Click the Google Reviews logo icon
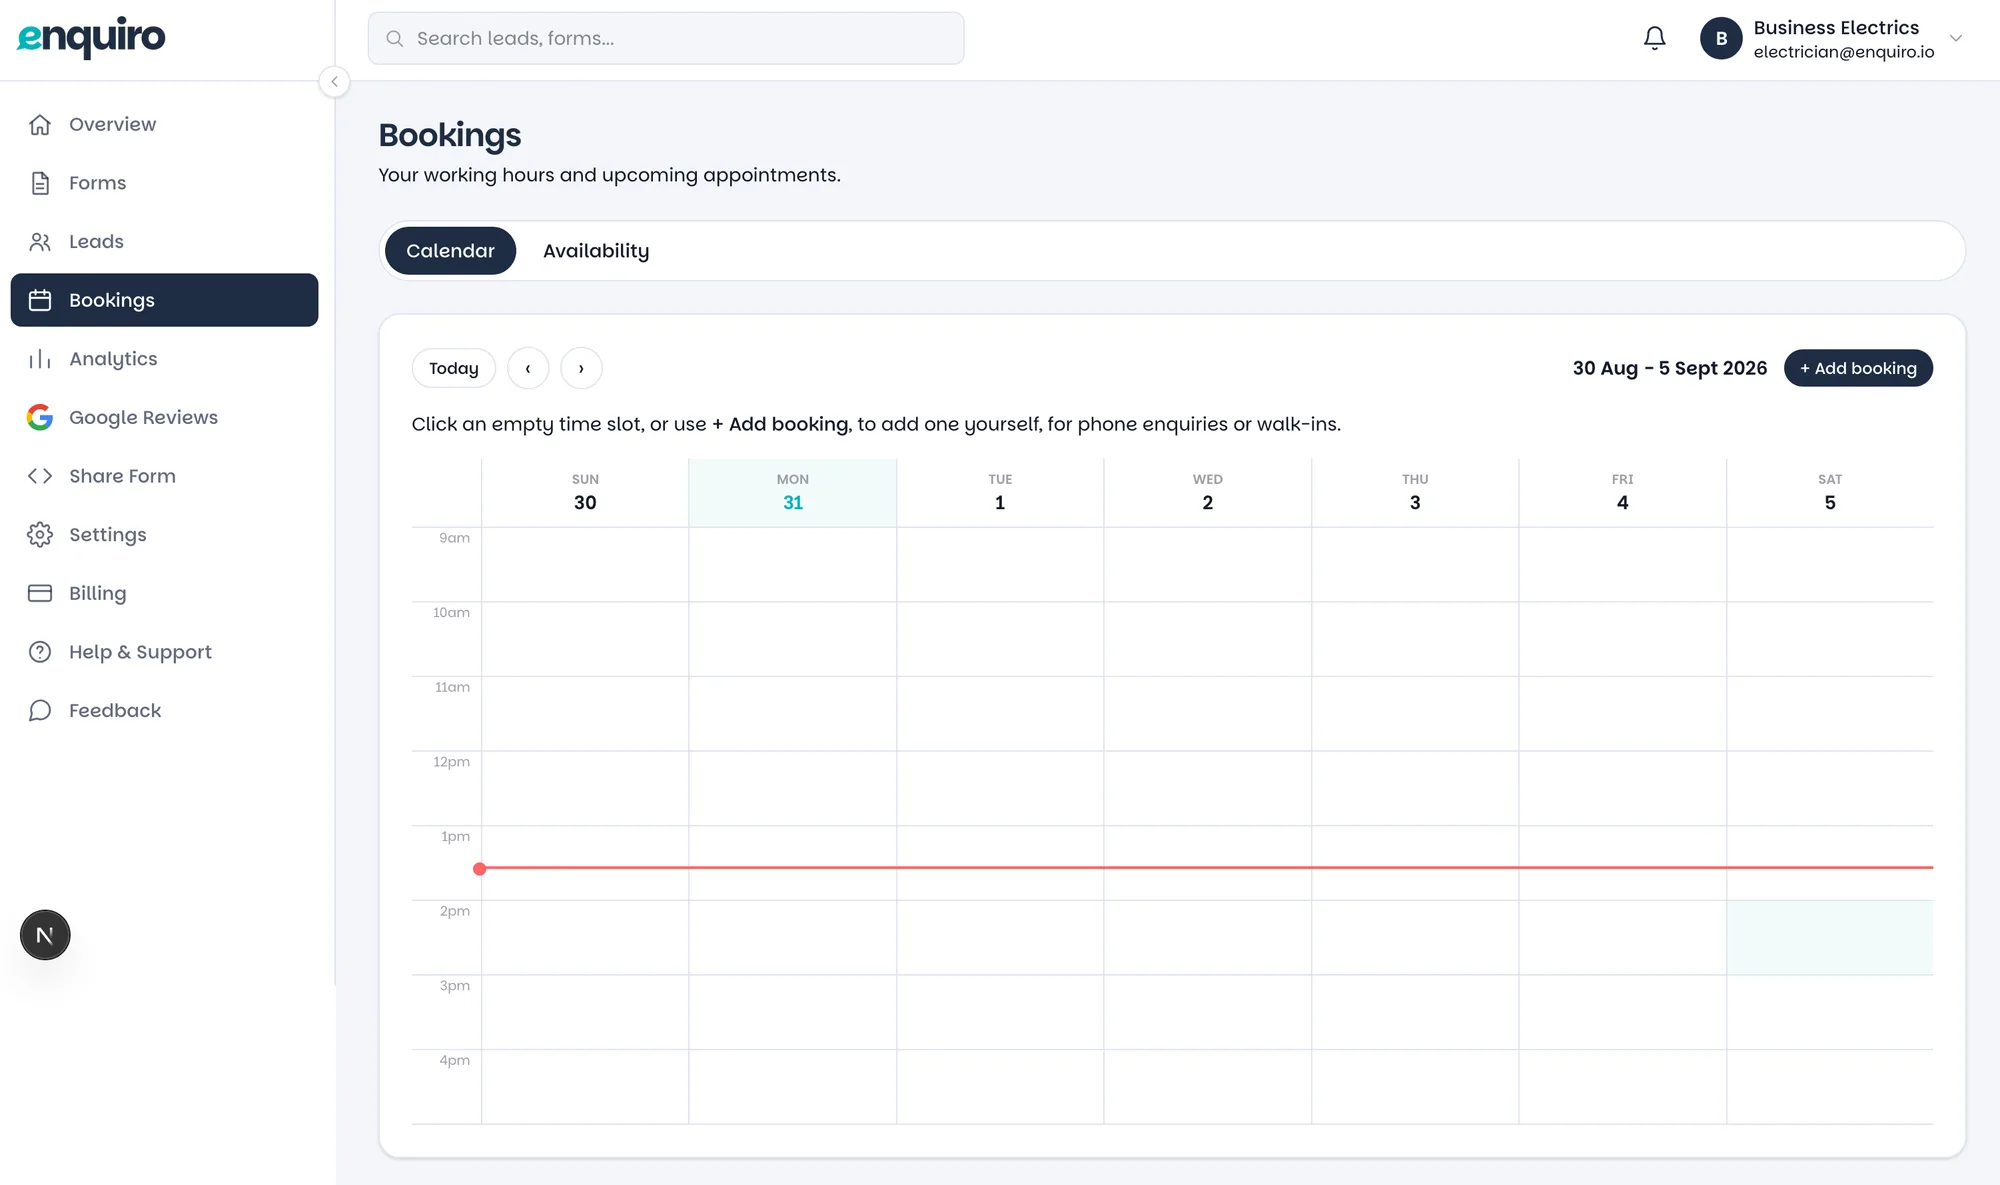Image resolution: width=2000 pixels, height=1185 pixels. pyautogui.click(x=40, y=417)
